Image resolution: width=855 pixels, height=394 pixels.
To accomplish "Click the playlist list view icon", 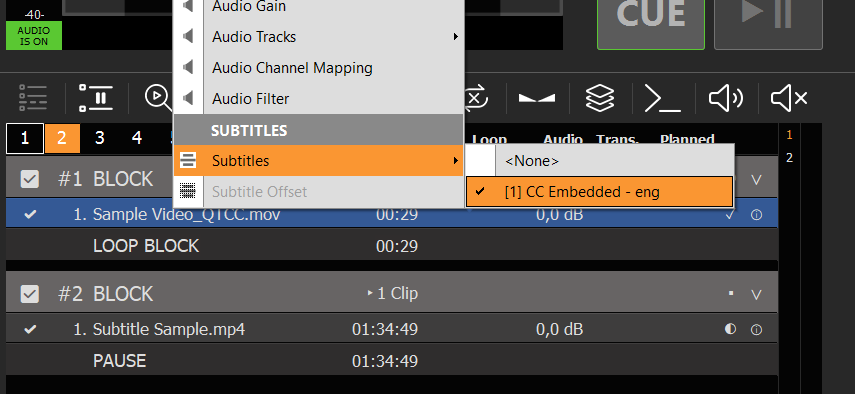I will click(x=33, y=98).
